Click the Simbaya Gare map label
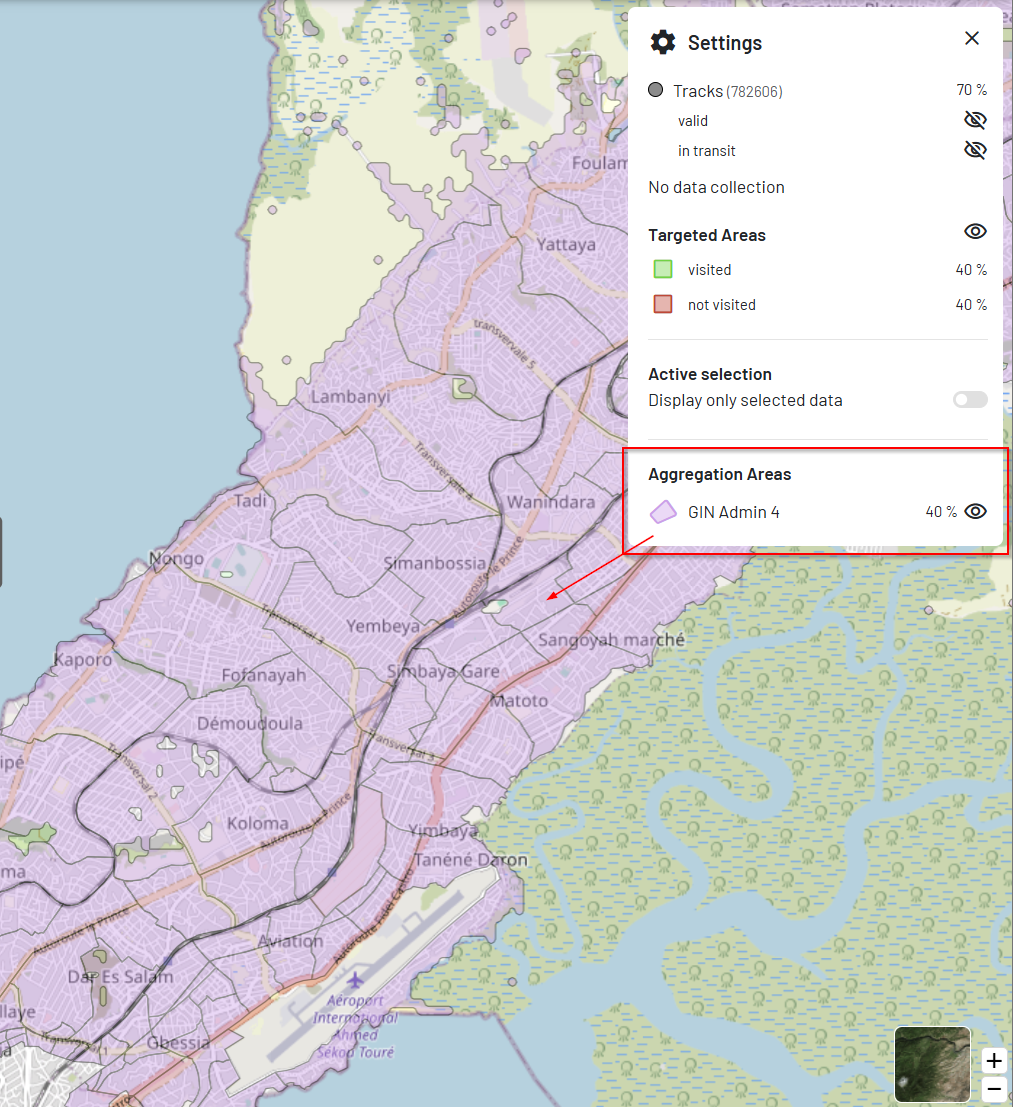The width and height of the screenshot is (1013, 1107). [443, 671]
